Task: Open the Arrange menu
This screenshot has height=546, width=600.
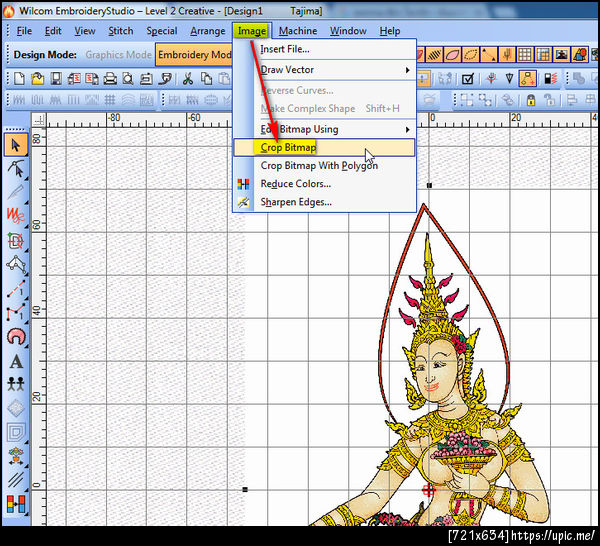Action: tap(208, 31)
